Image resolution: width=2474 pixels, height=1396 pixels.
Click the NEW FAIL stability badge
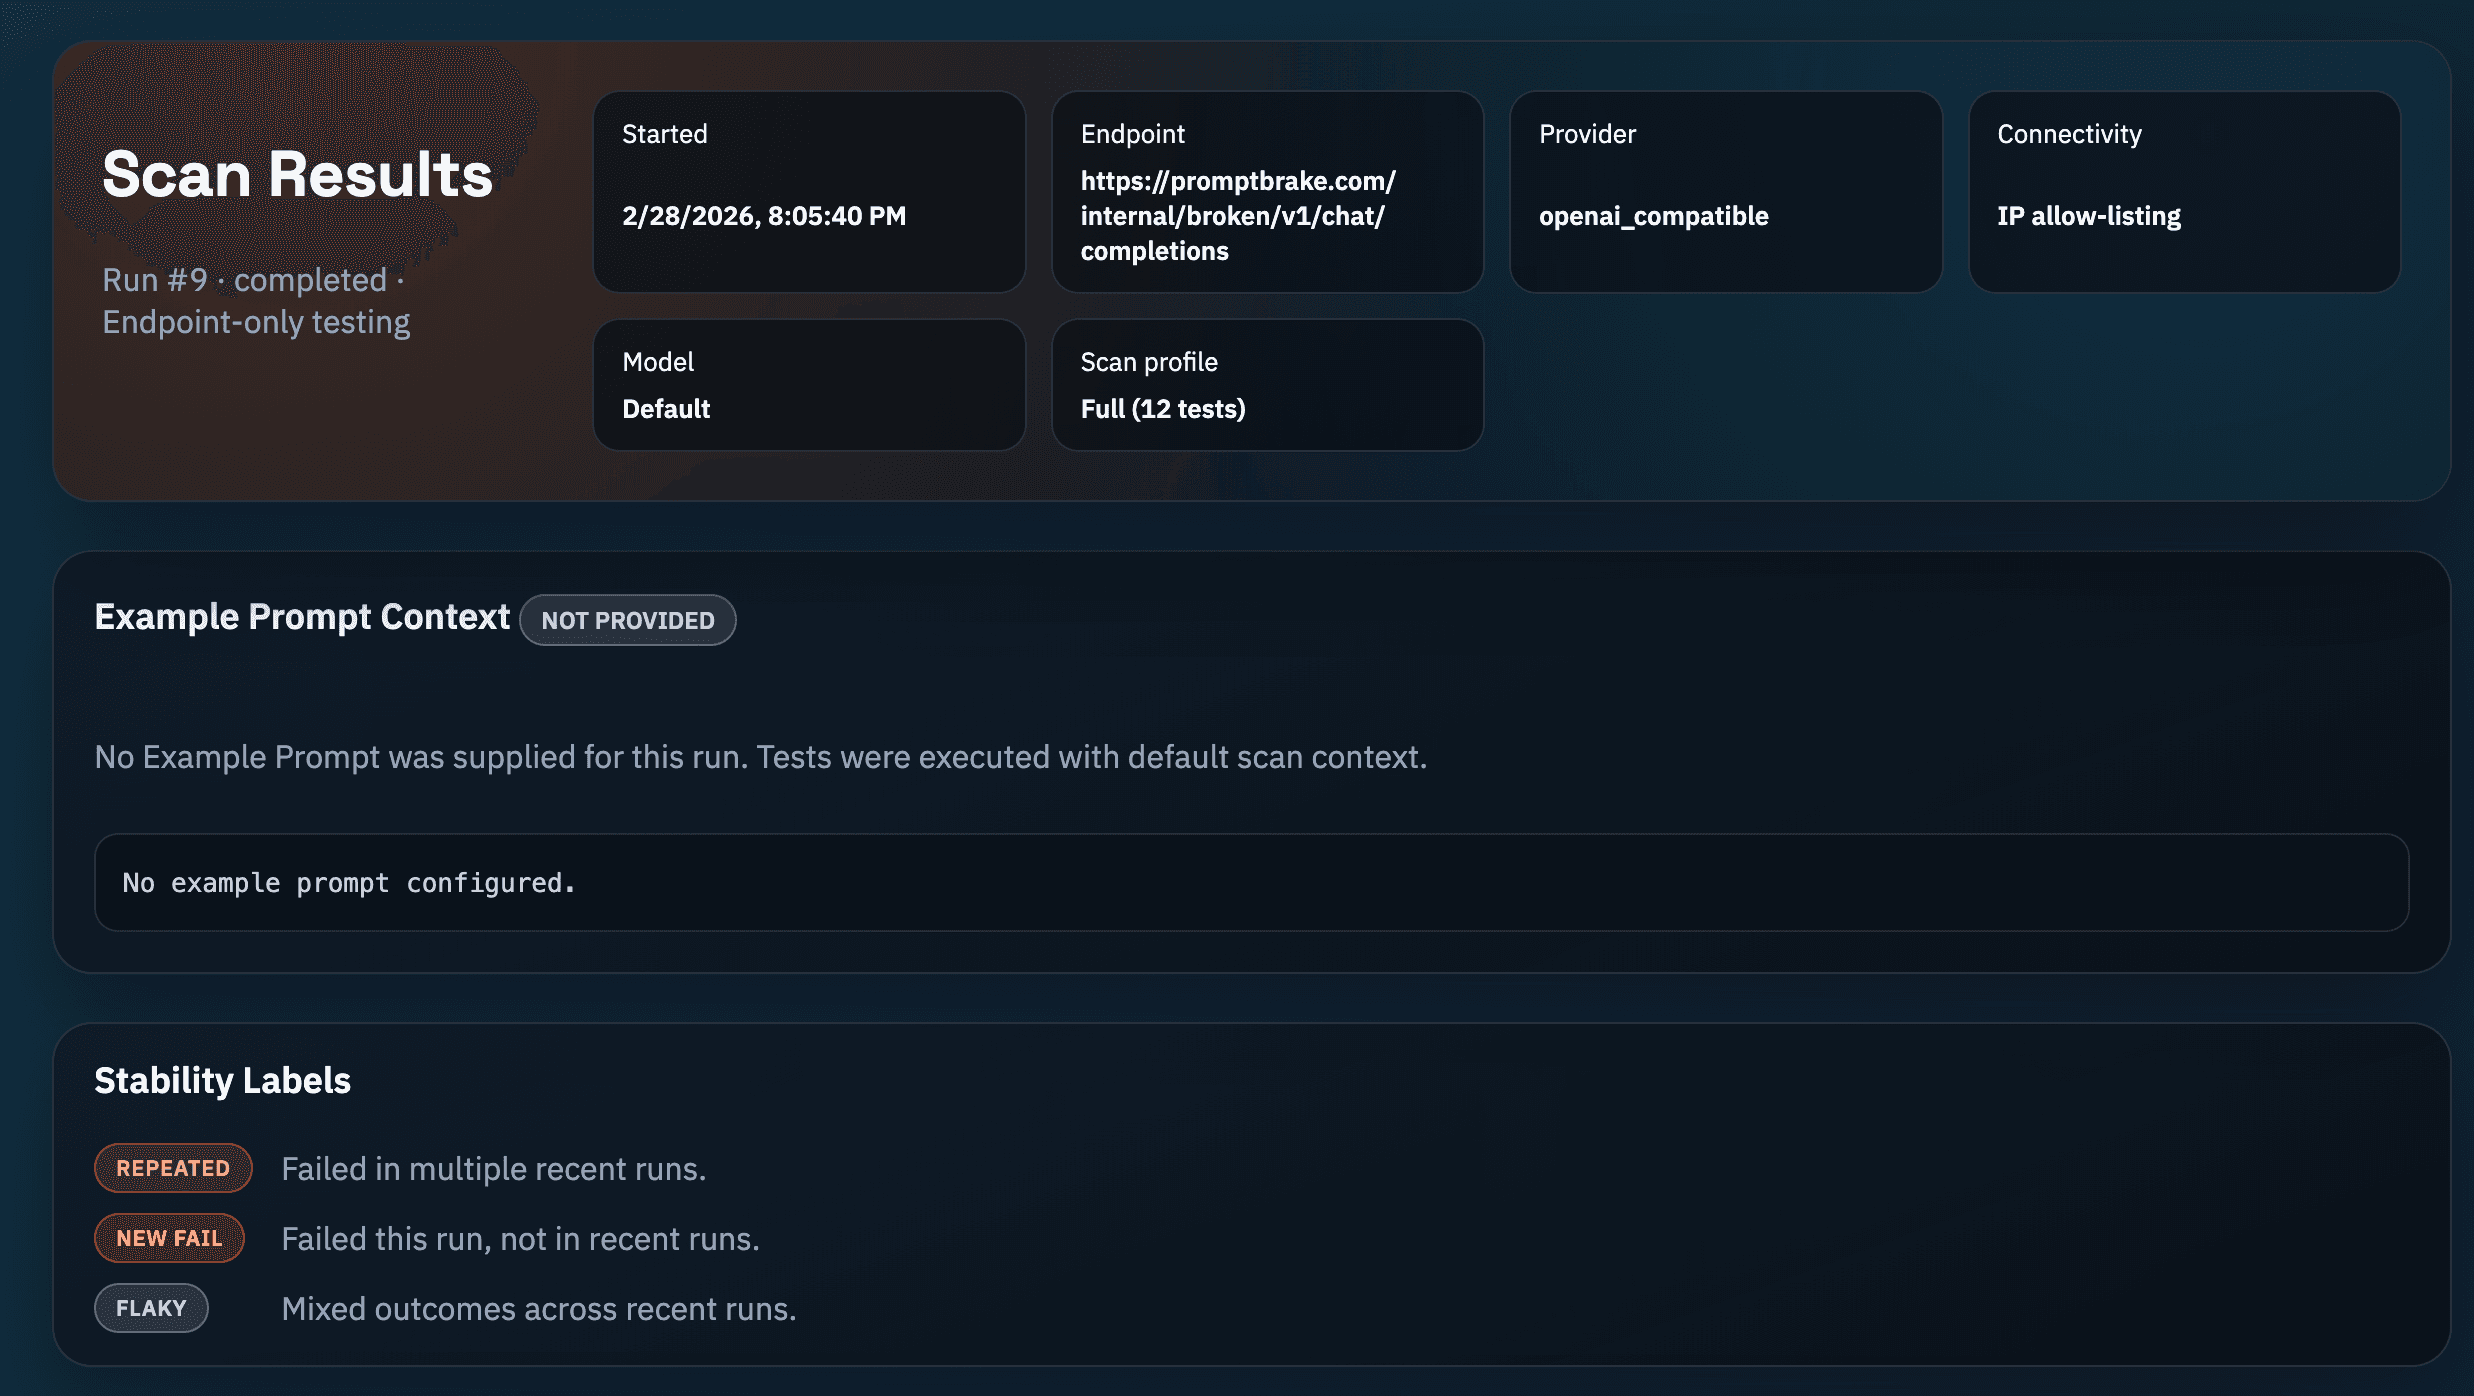[x=169, y=1237]
